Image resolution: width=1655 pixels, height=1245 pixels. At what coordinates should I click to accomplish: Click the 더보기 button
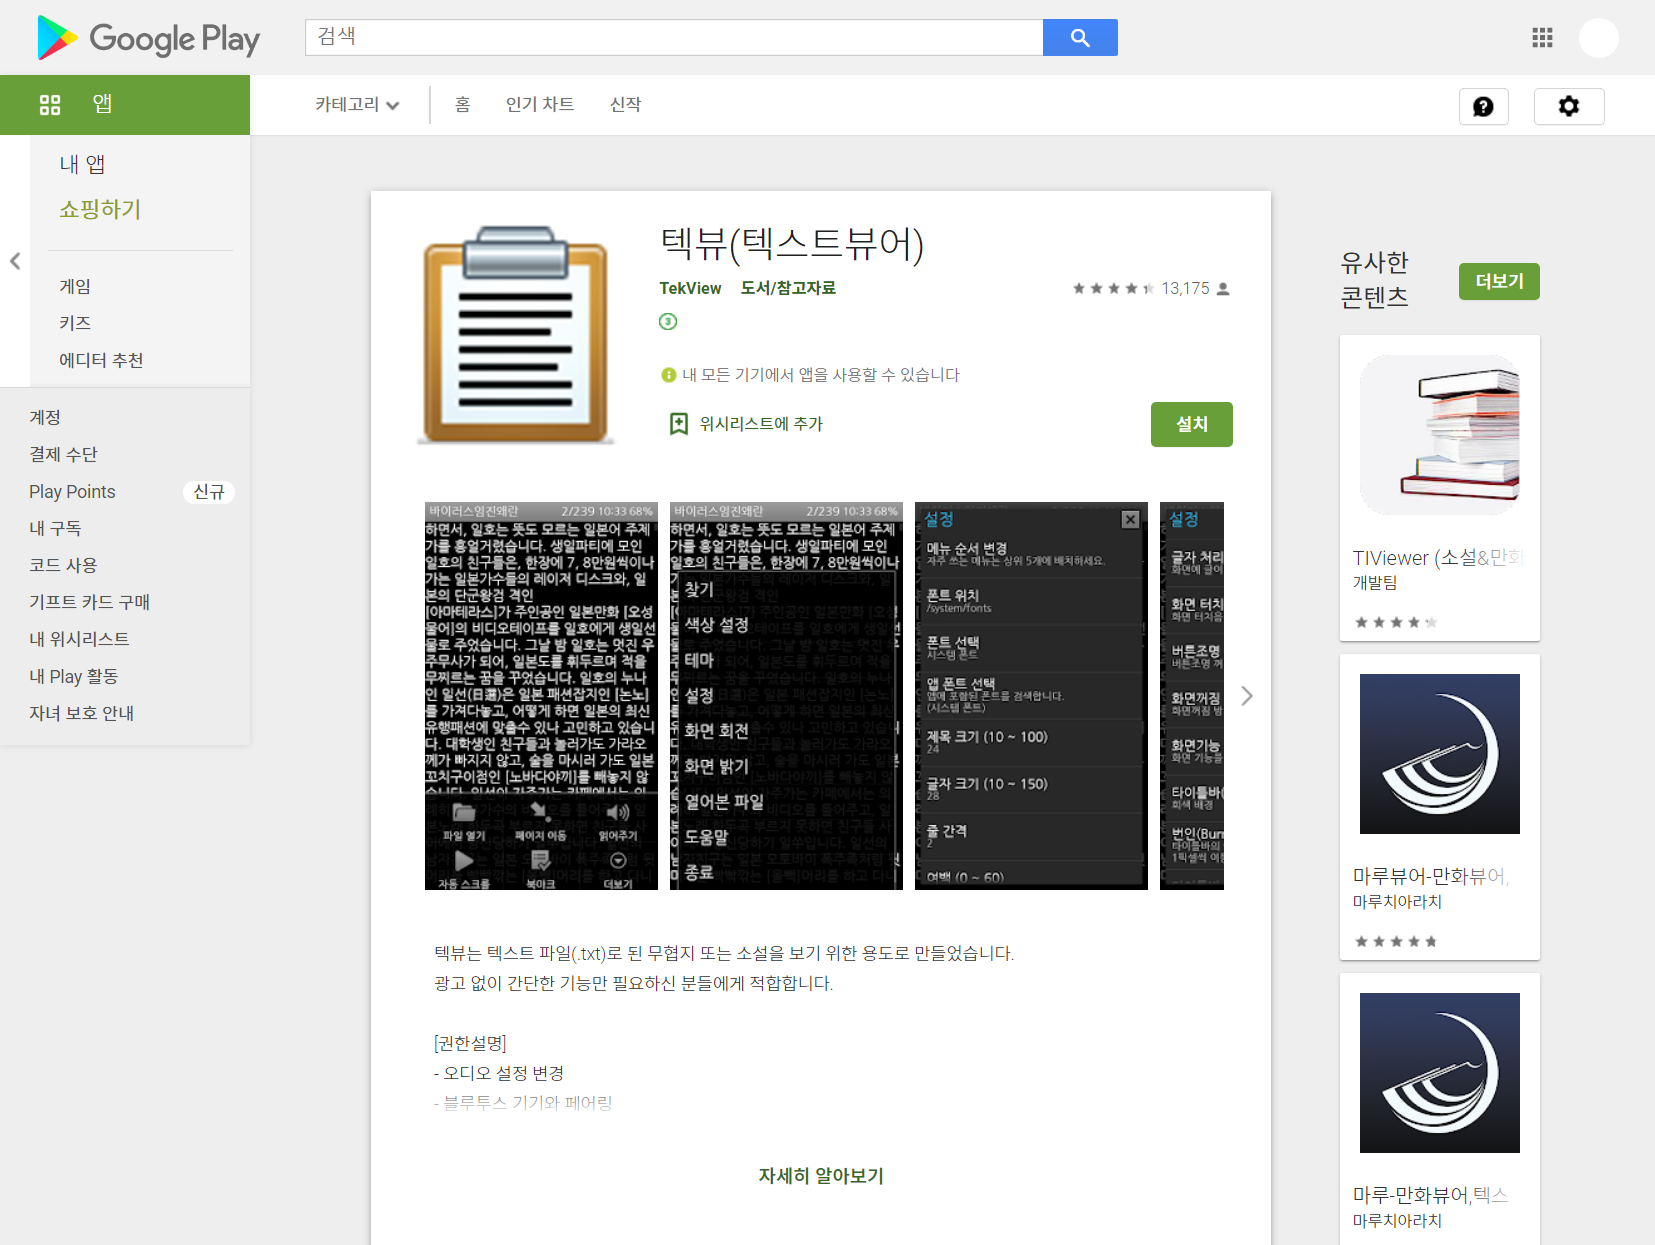point(1499,281)
